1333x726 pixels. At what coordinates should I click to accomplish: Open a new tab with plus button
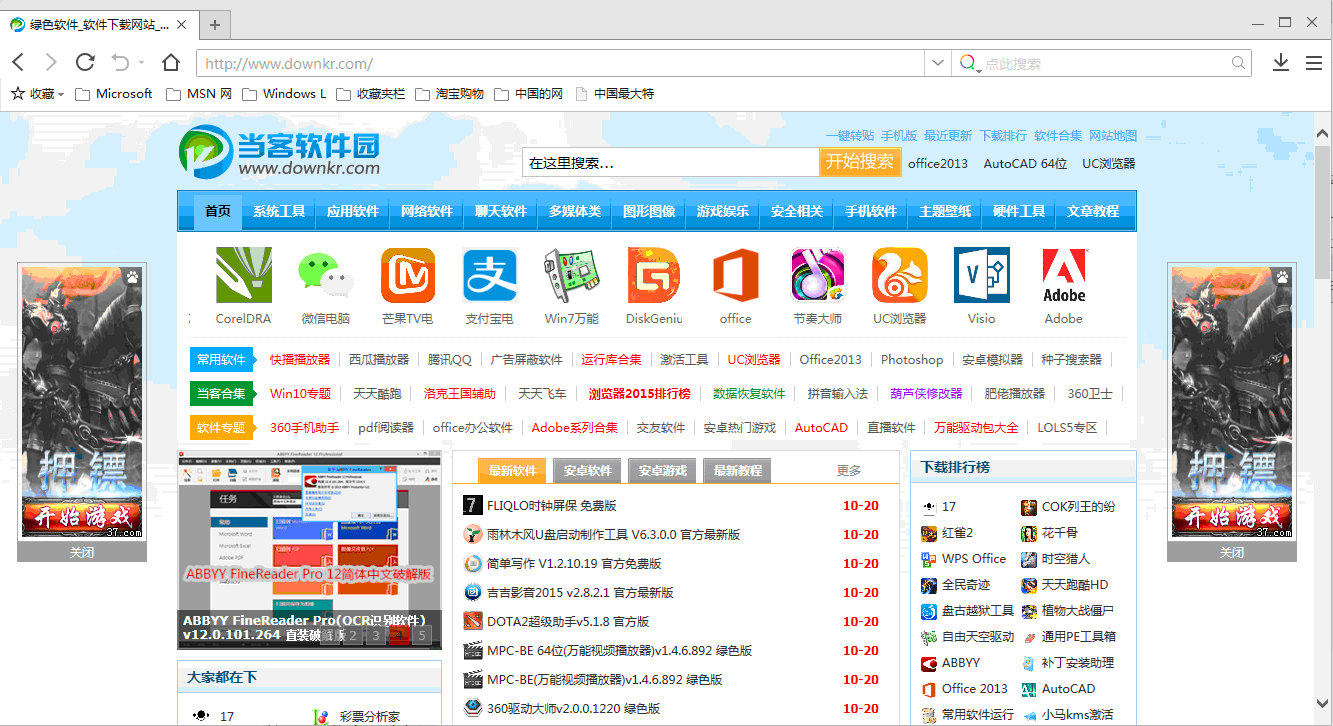click(215, 24)
